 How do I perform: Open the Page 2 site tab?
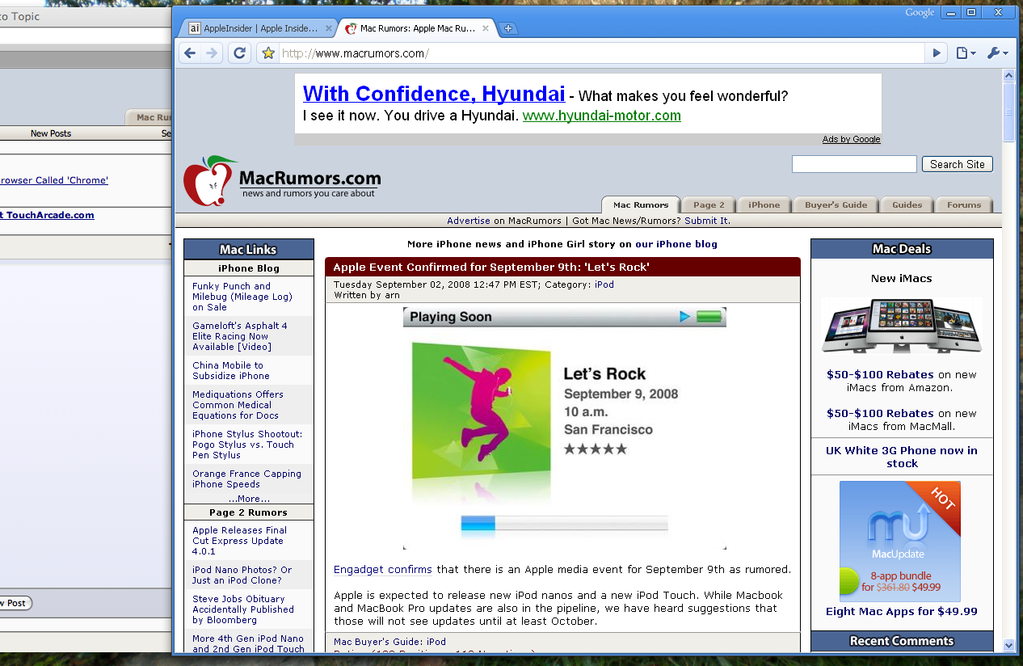click(x=709, y=205)
